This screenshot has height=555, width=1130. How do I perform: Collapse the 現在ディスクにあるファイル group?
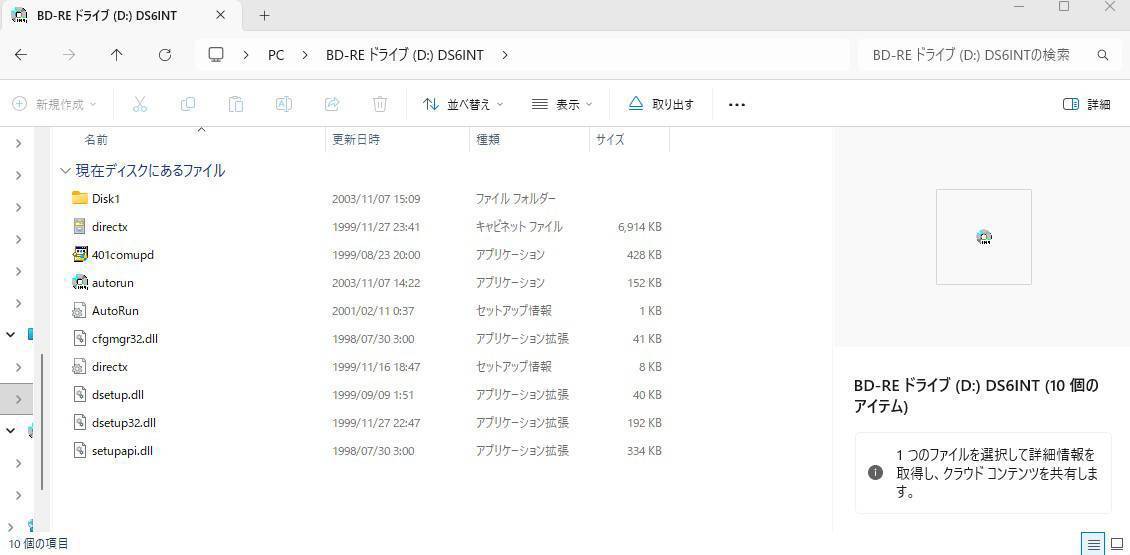[66, 171]
